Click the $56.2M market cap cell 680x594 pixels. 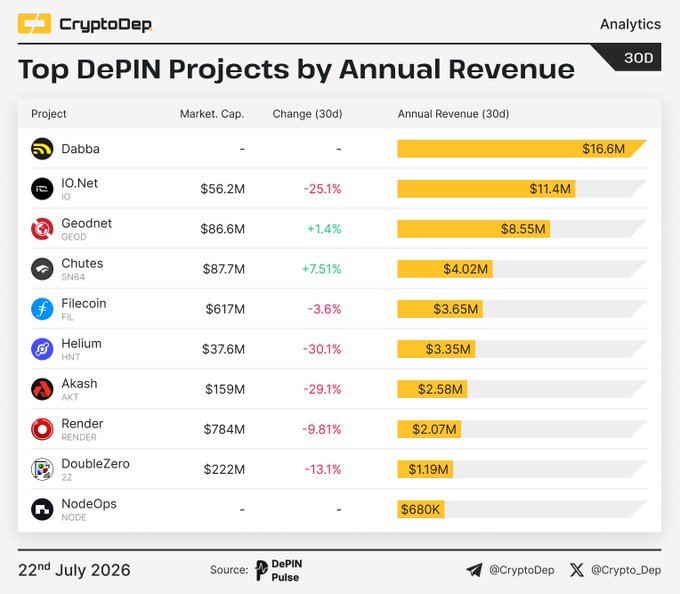coord(222,189)
